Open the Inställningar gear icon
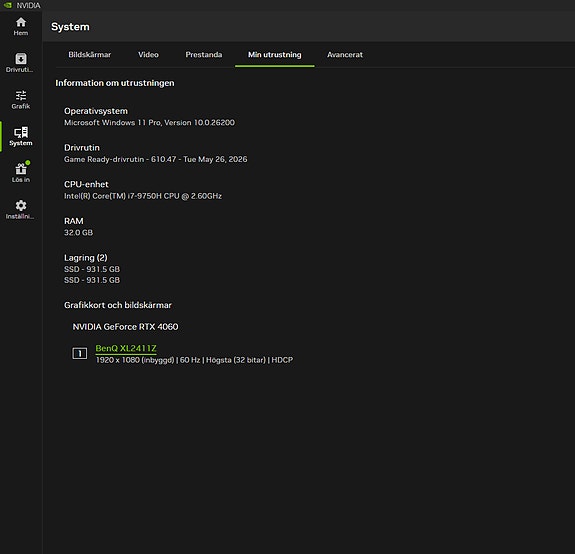This screenshot has height=554, width=575. point(21,205)
